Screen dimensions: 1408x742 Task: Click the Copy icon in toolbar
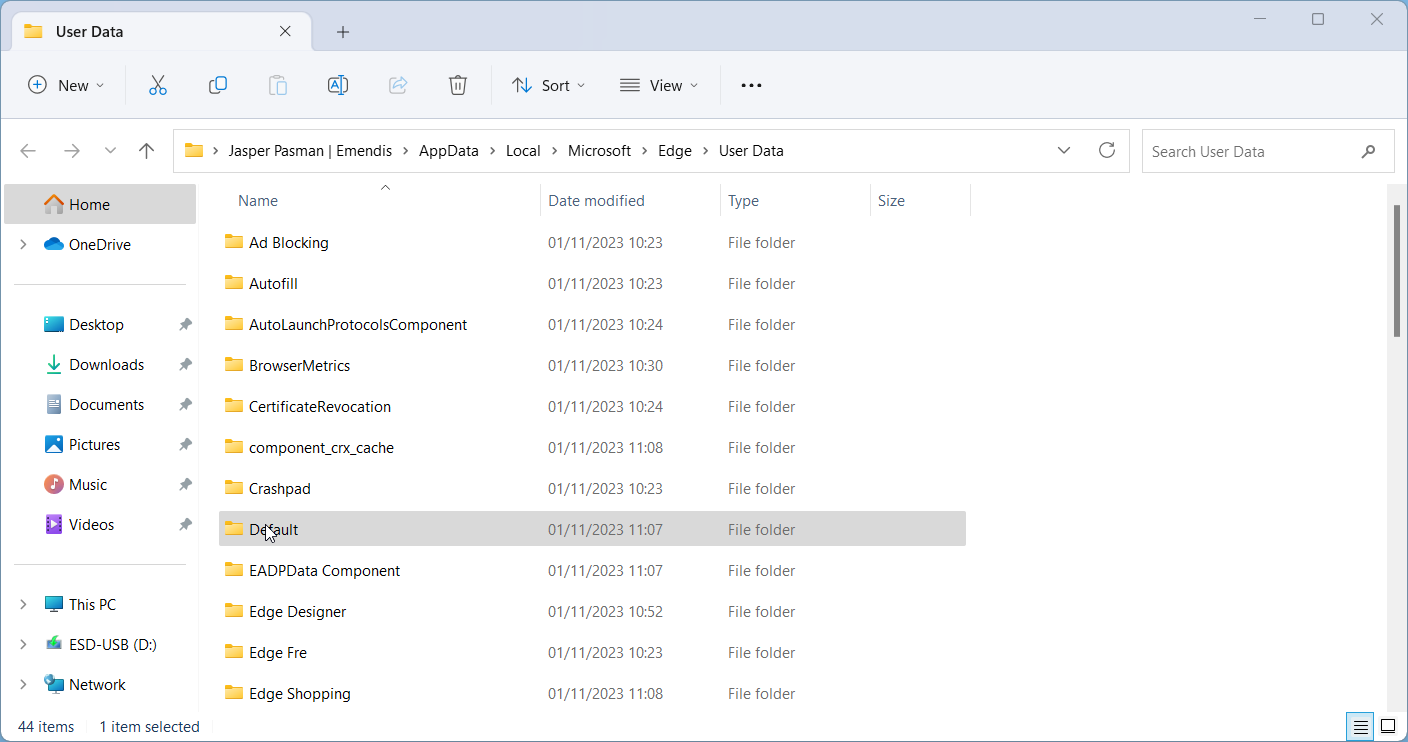coord(217,86)
